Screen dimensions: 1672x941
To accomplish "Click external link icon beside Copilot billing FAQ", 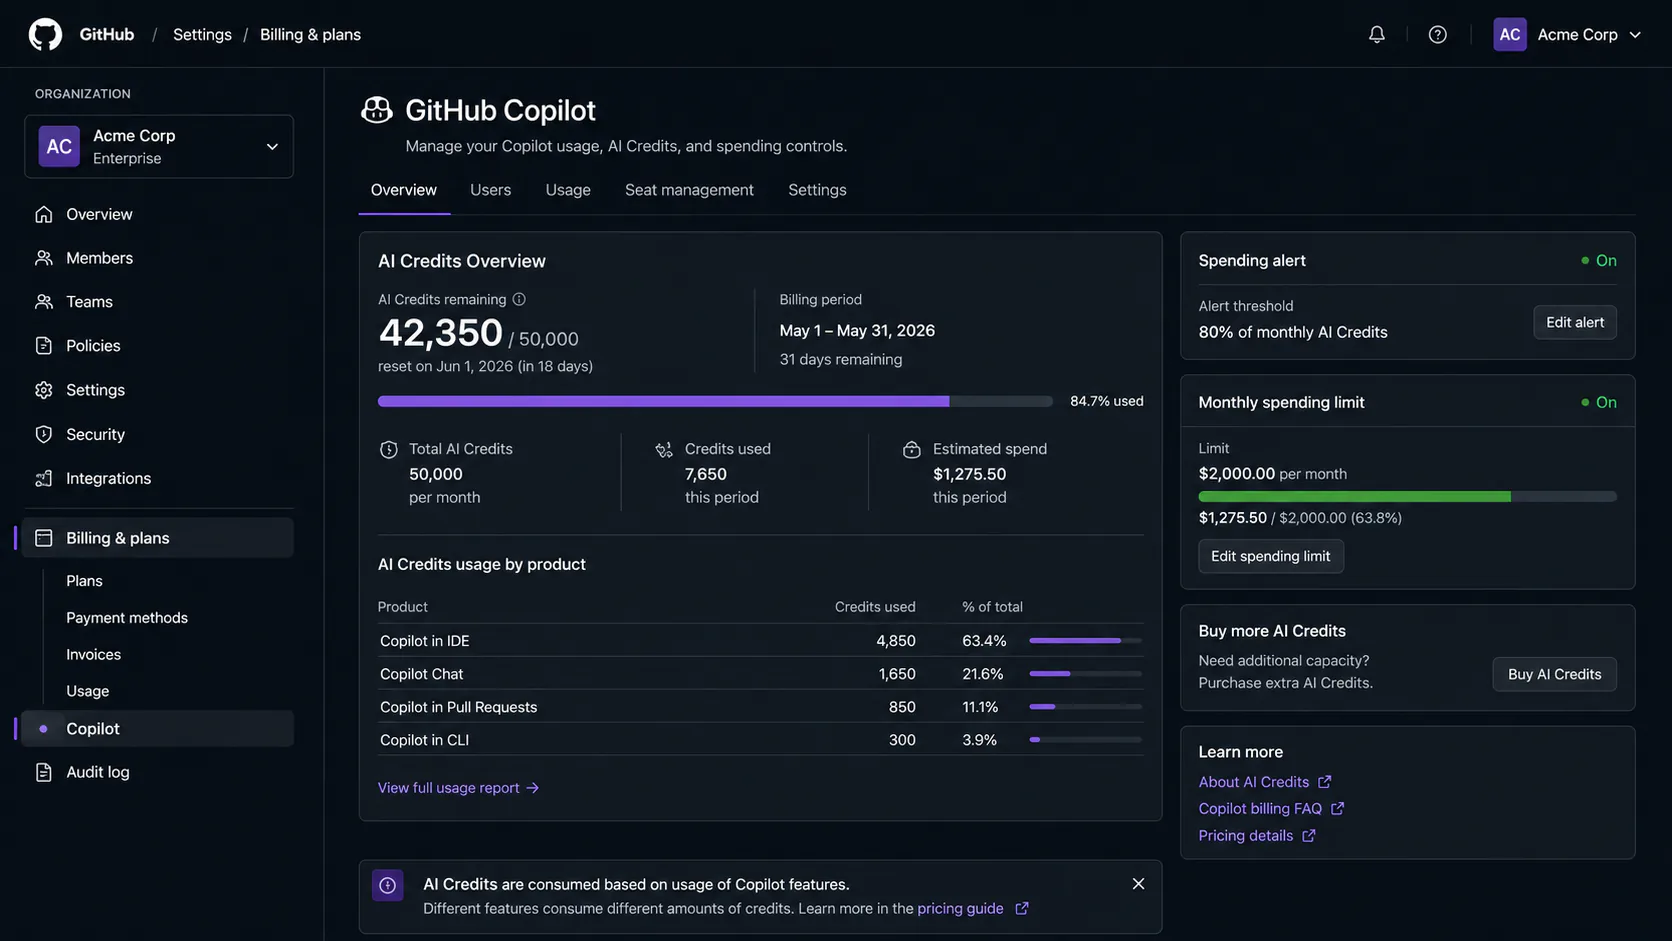I will tap(1337, 808).
